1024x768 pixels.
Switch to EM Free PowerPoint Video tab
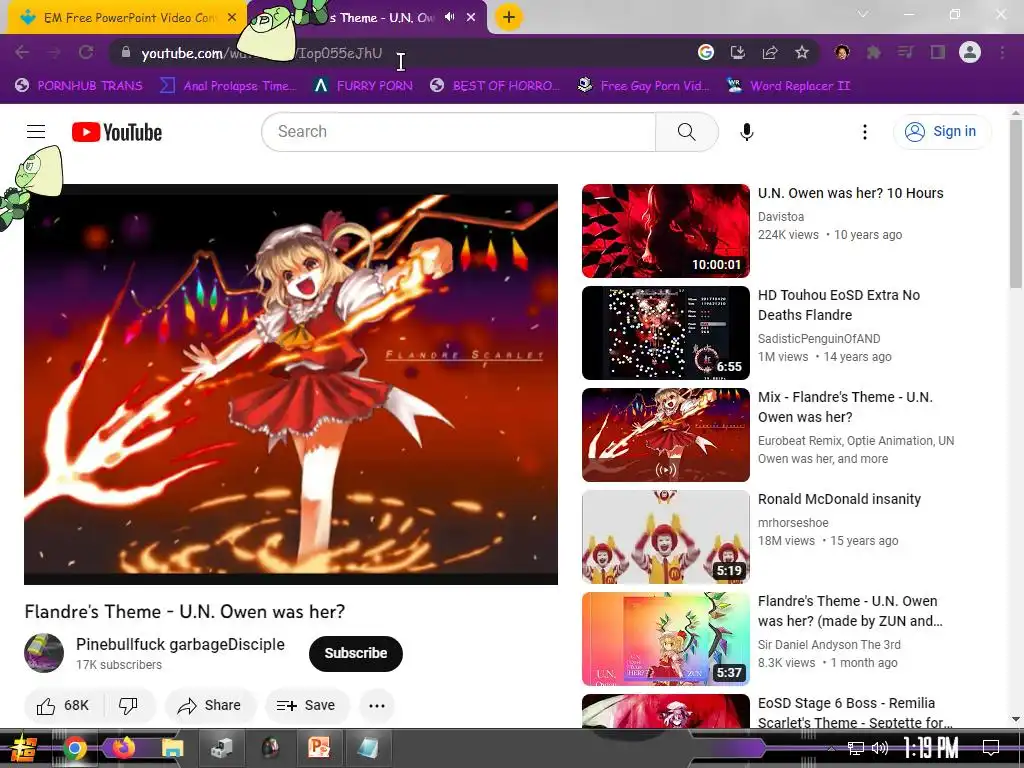pyautogui.click(x=128, y=18)
